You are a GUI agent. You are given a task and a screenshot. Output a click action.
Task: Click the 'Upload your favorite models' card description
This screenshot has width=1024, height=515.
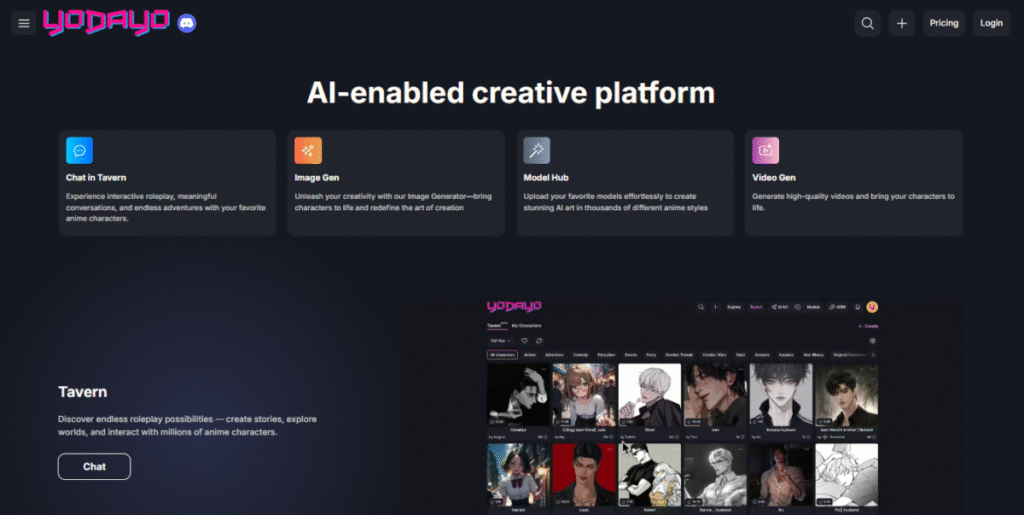coord(616,202)
